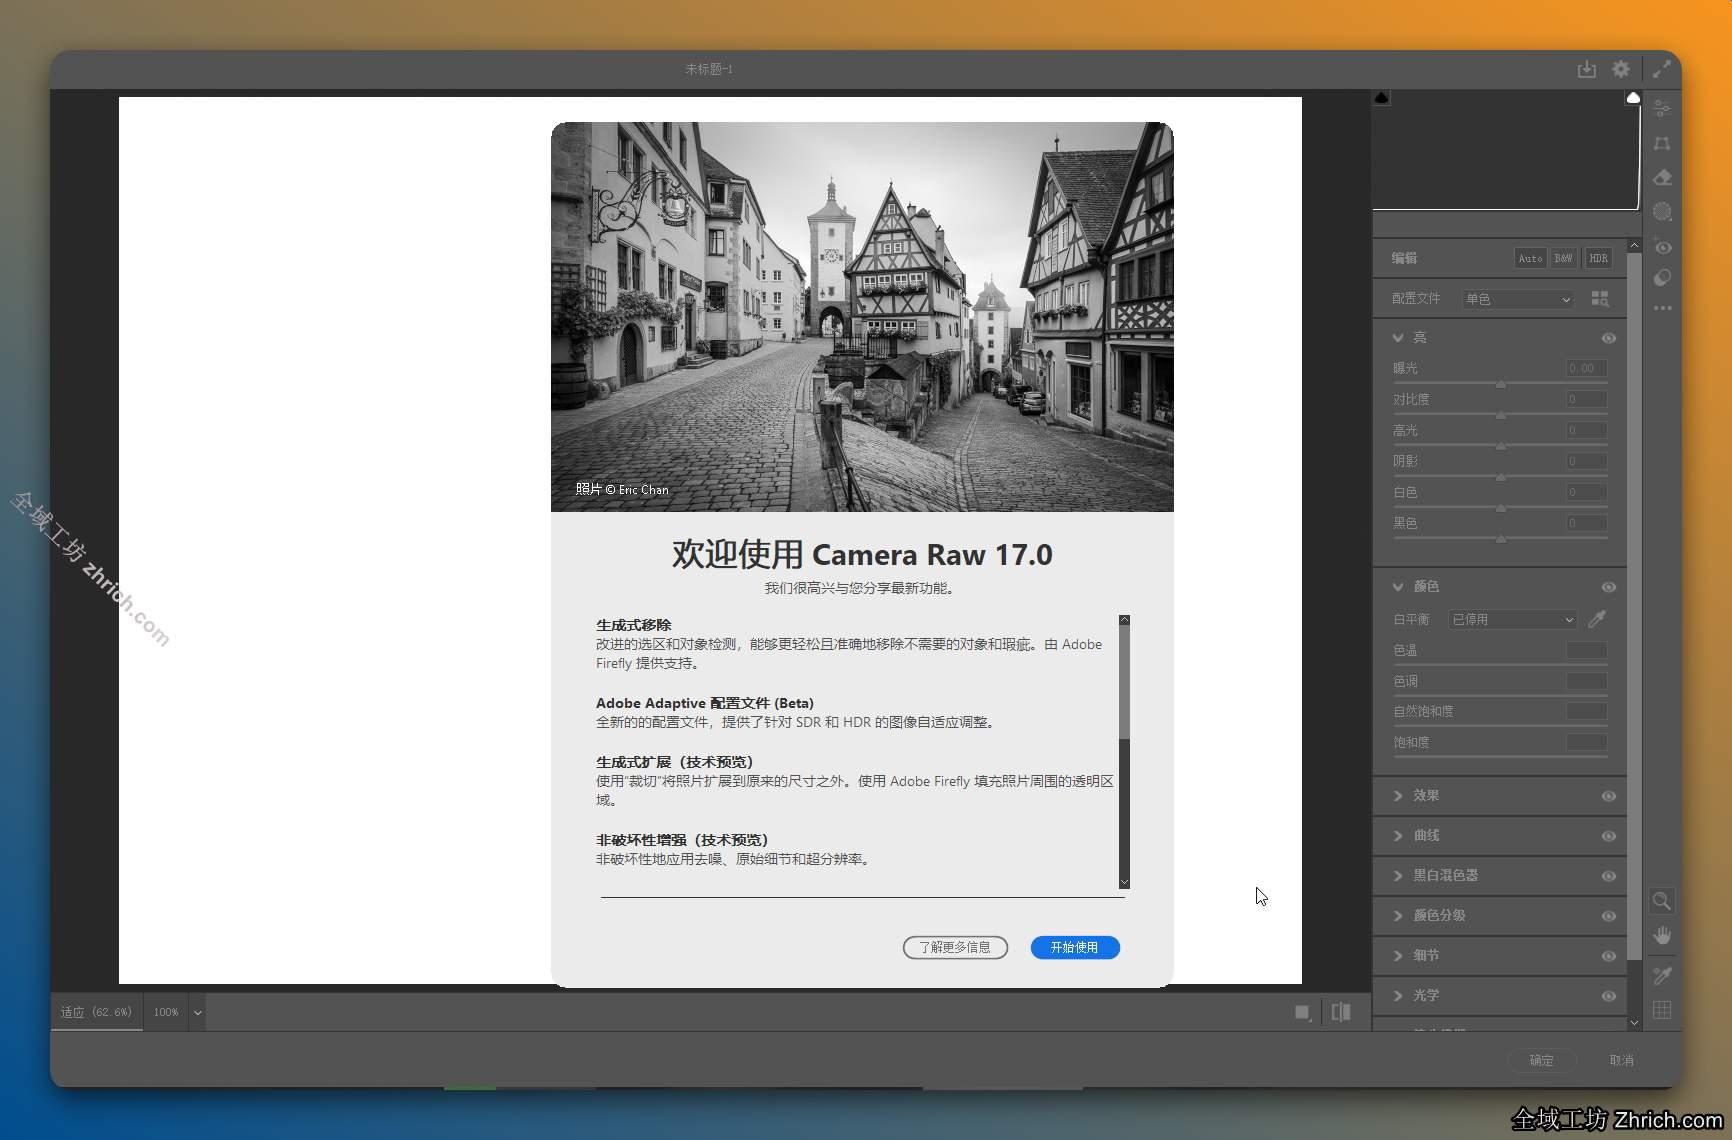Click the 曝光 slider handle
Image resolution: width=1732 pixels, height=1140 pixels.
[1501, 384]
